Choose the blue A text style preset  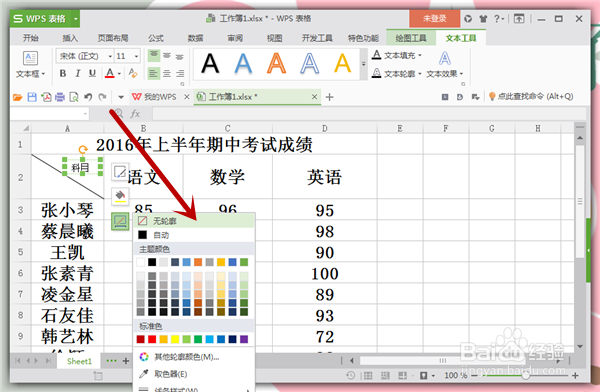(243, 64)
